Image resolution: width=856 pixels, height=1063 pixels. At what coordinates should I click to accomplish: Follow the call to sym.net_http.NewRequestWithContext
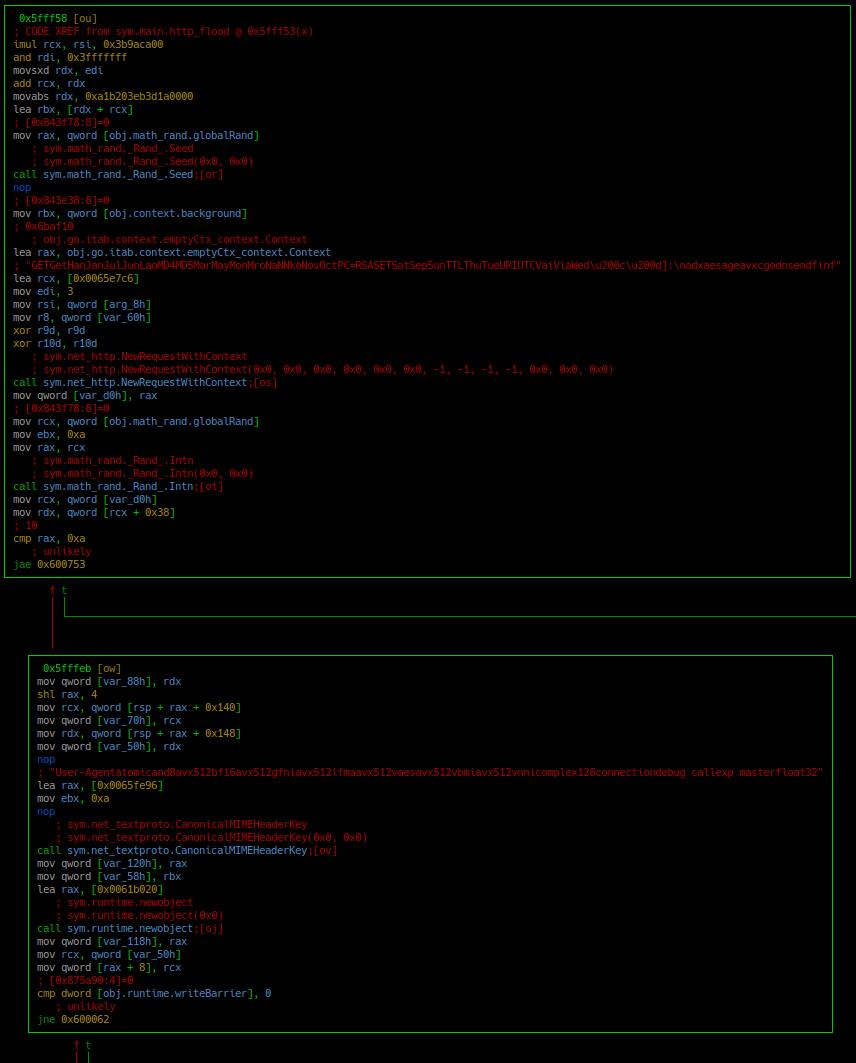[x=145, y=383]
